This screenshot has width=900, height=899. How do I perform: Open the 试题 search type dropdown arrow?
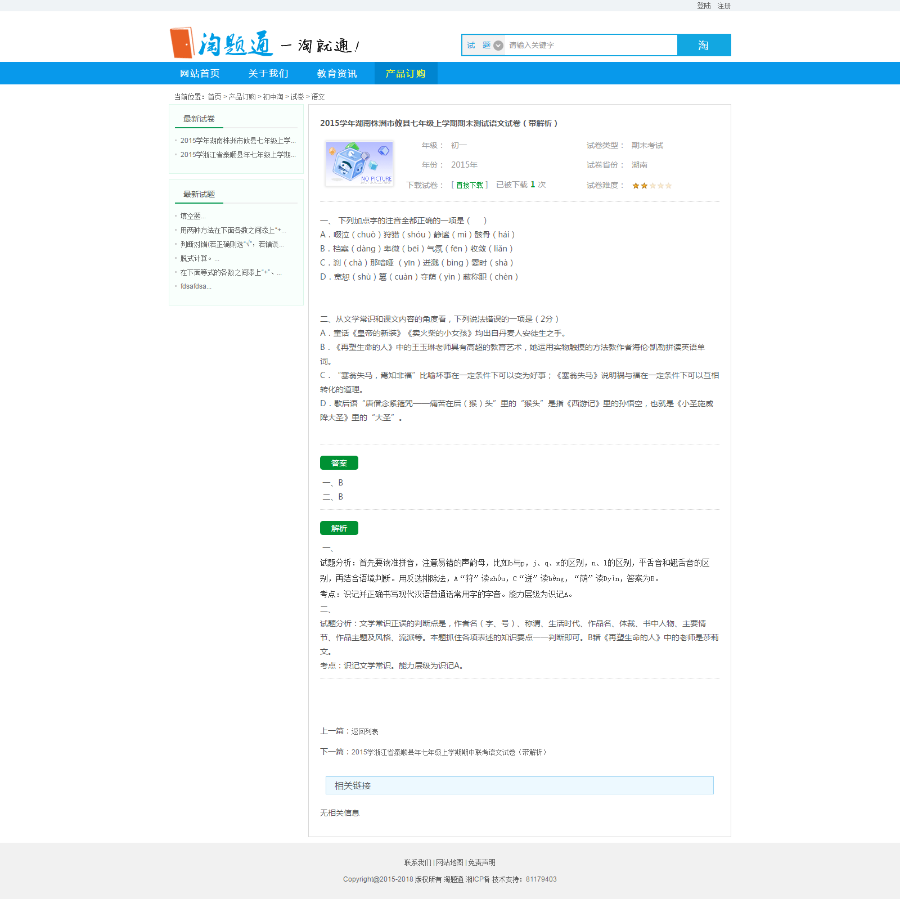coord(498,45)
